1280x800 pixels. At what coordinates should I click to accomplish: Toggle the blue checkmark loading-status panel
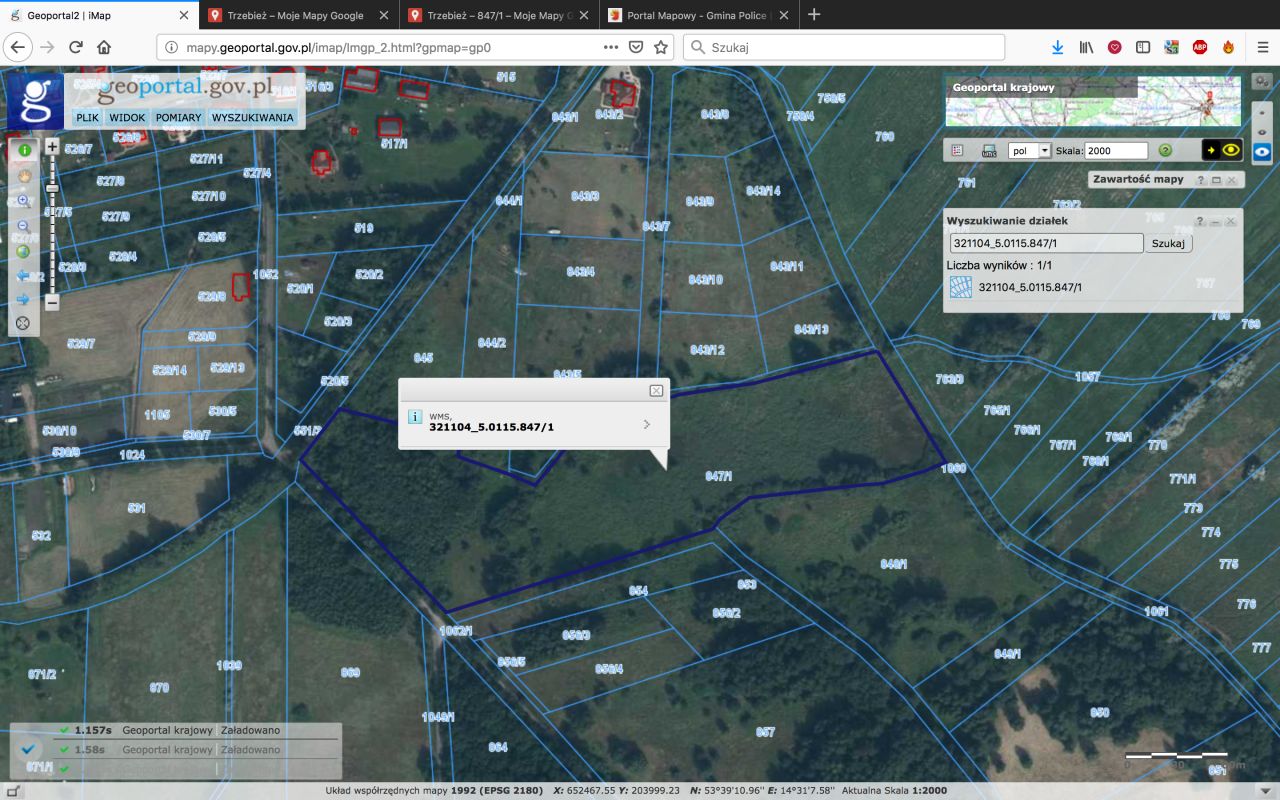point(28,748)
